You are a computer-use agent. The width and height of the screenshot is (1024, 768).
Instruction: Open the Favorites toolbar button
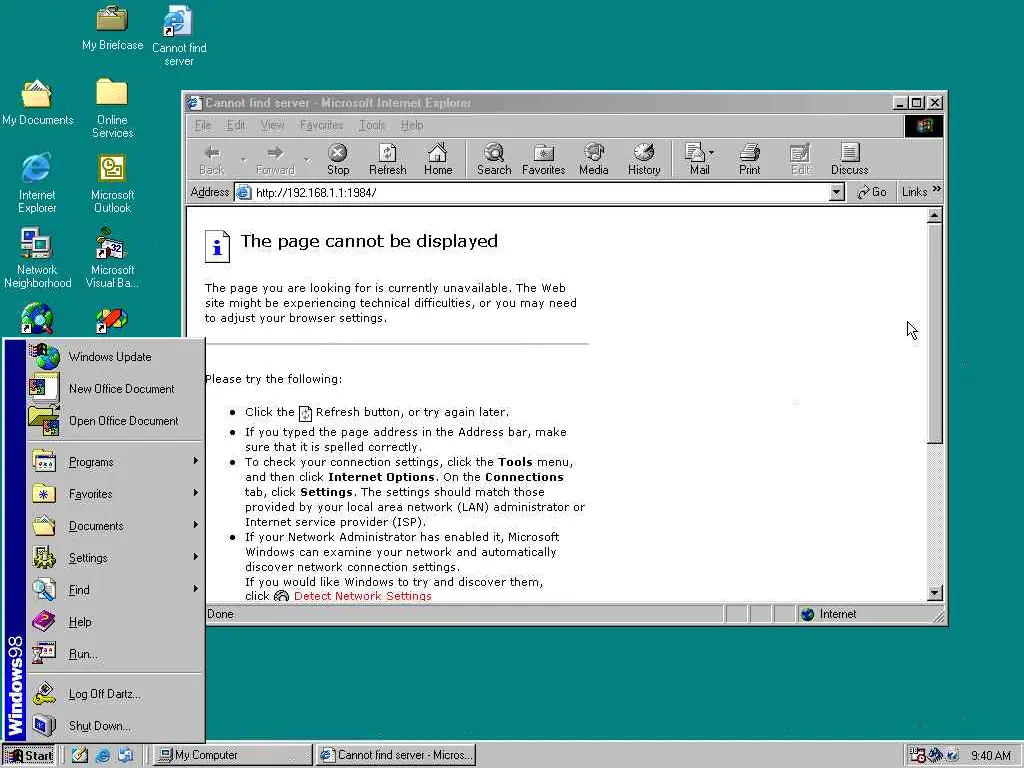(x=543, y=159)
